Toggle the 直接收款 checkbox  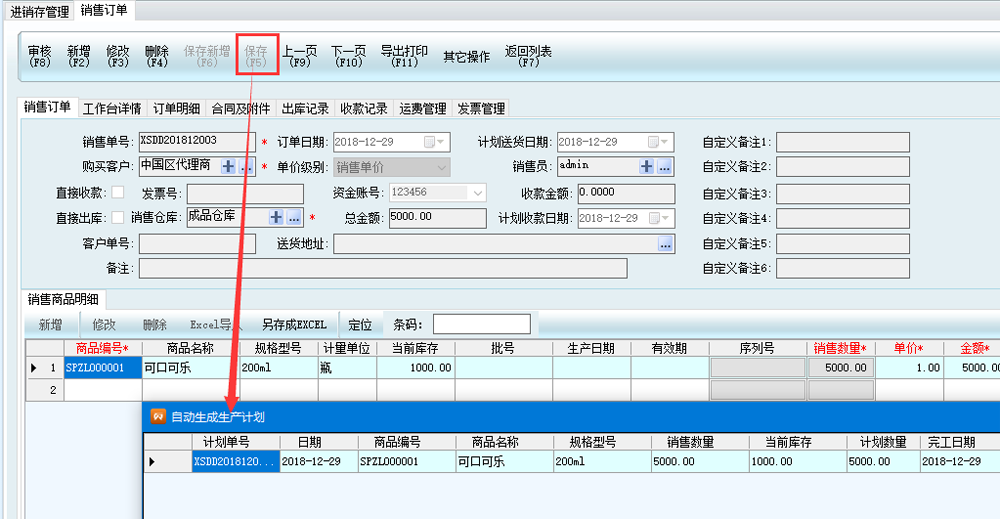coord(118,192)
